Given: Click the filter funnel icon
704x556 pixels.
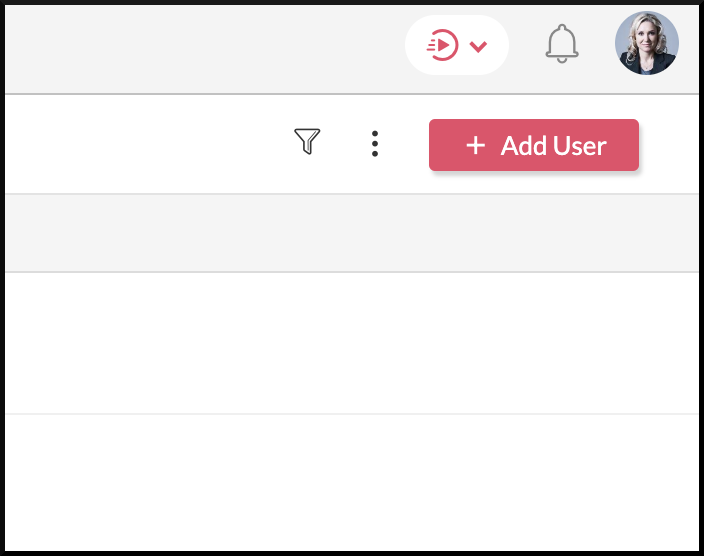Looking at the screenshot, I should 307,142.
